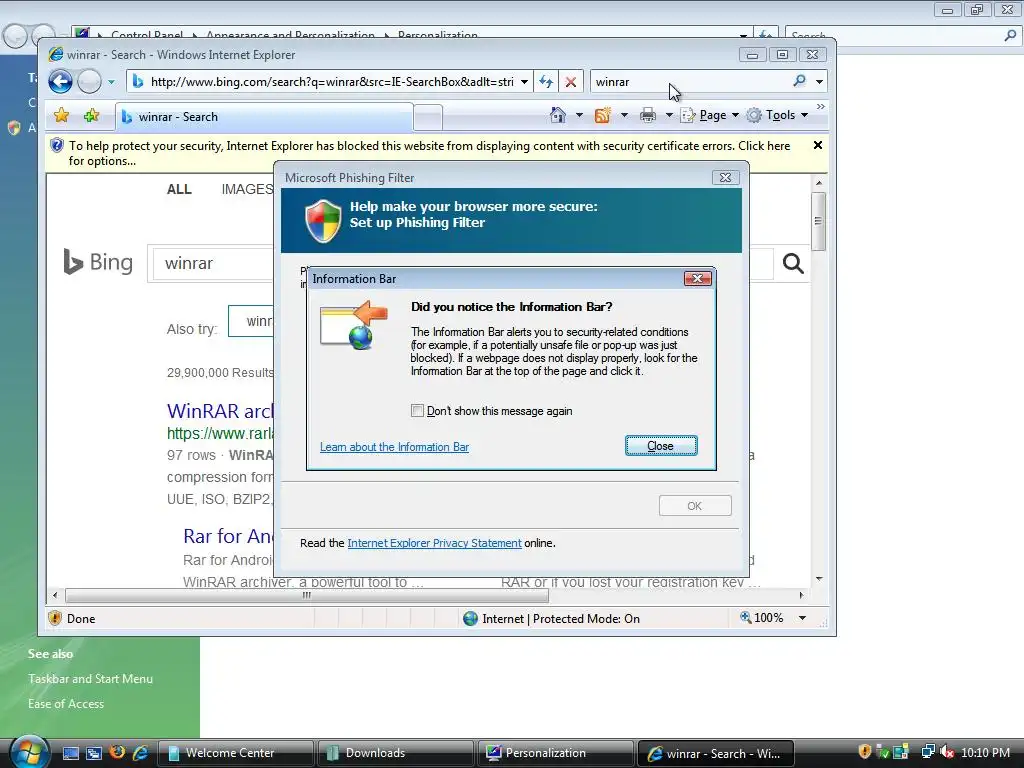The image size is (1024, 768).
Task: Click the scroll left arrow
Action: tap(55, 596)
